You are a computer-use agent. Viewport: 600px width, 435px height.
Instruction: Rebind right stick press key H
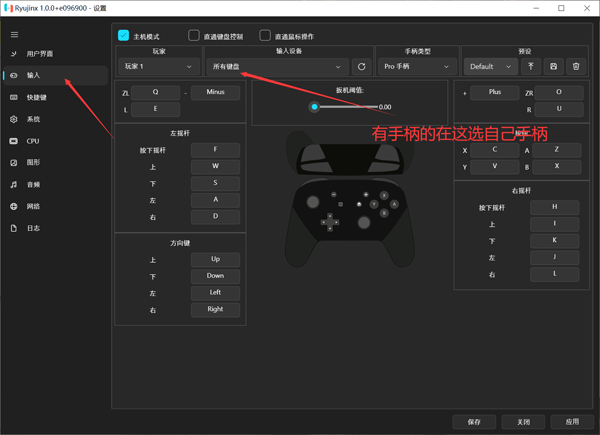[x=554, y=207]
